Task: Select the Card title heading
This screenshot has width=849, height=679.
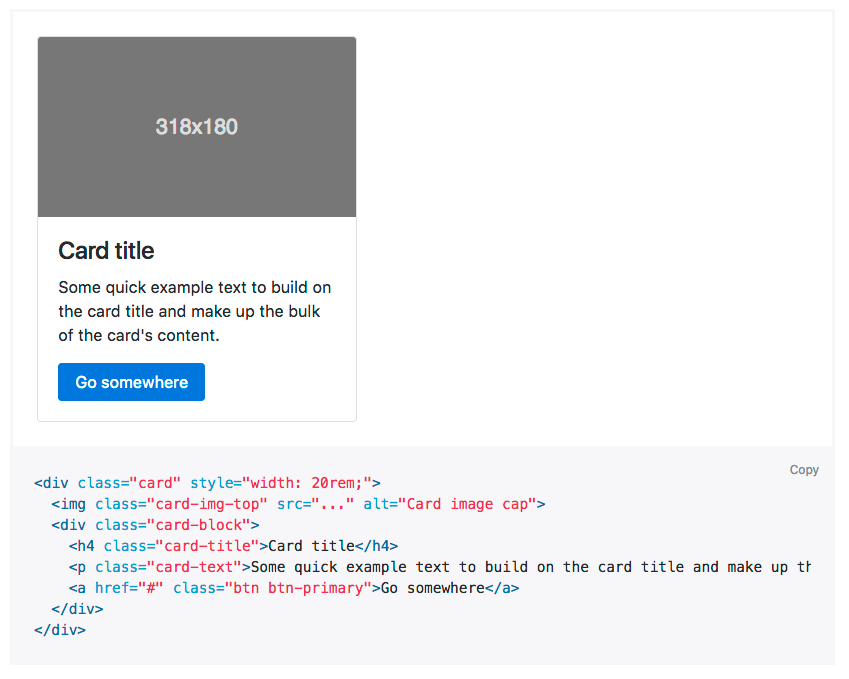Action: 106,251
